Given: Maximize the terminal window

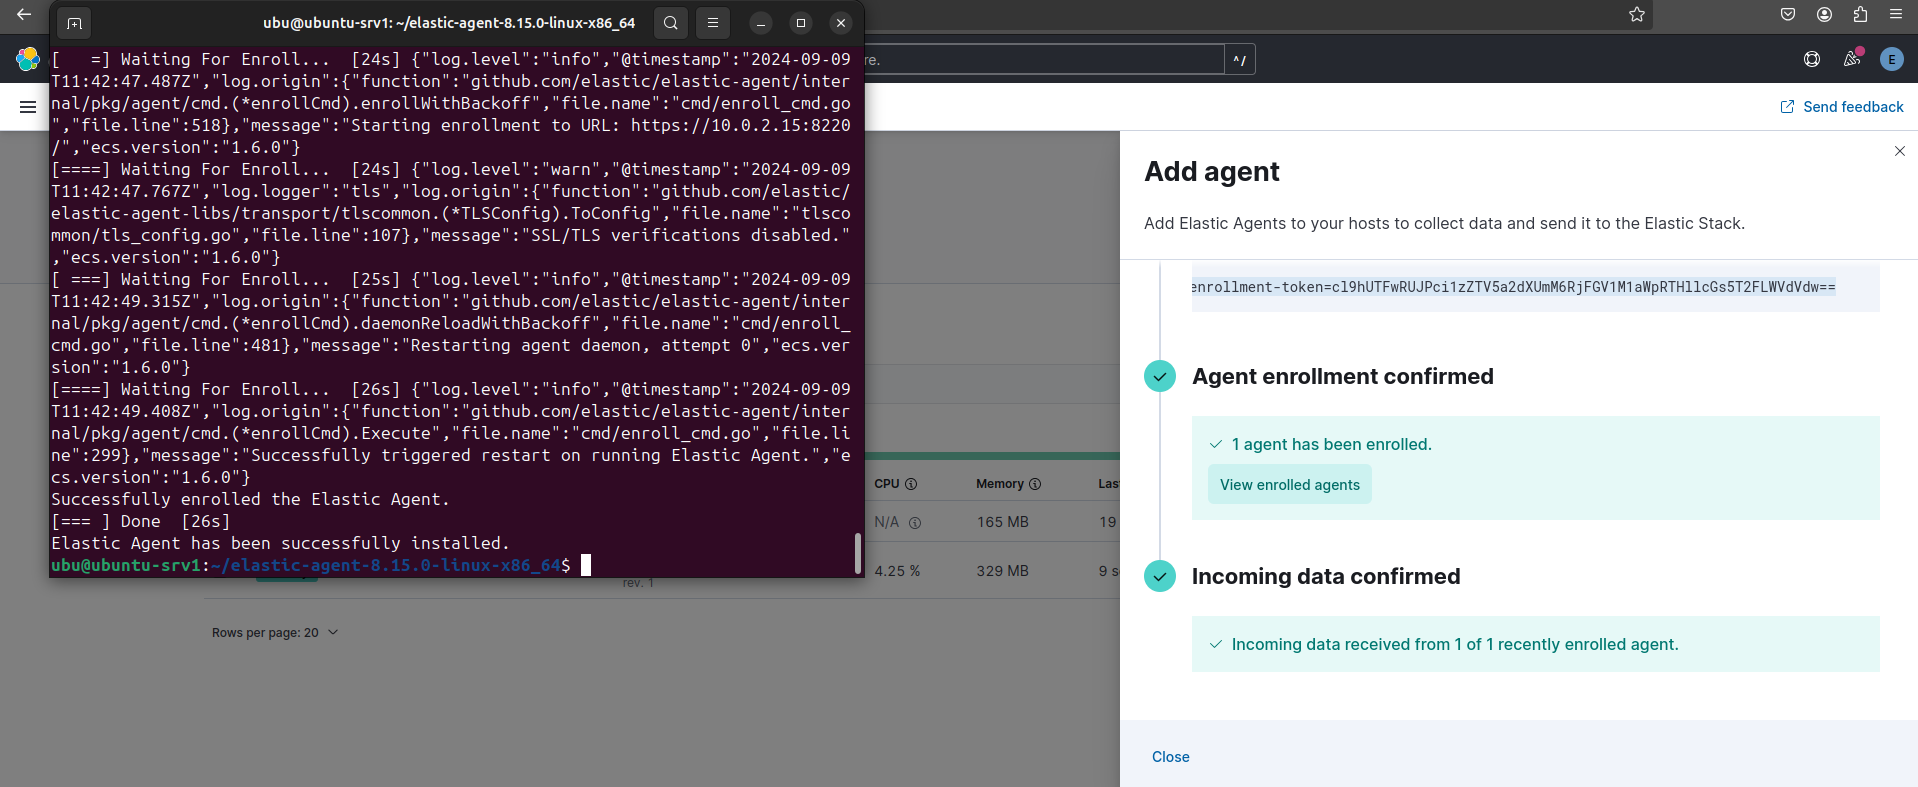Looking at the screenshot, I should [801, 22].
